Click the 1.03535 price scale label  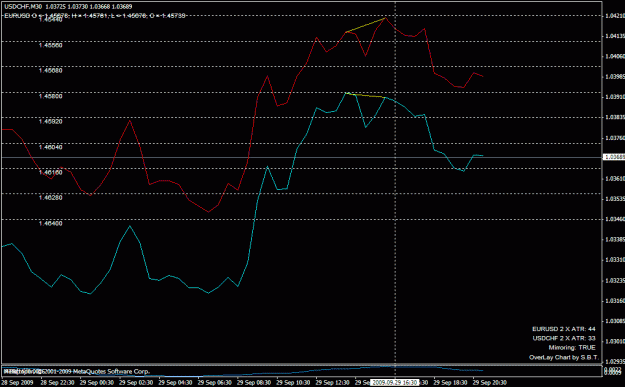[615, 198]
